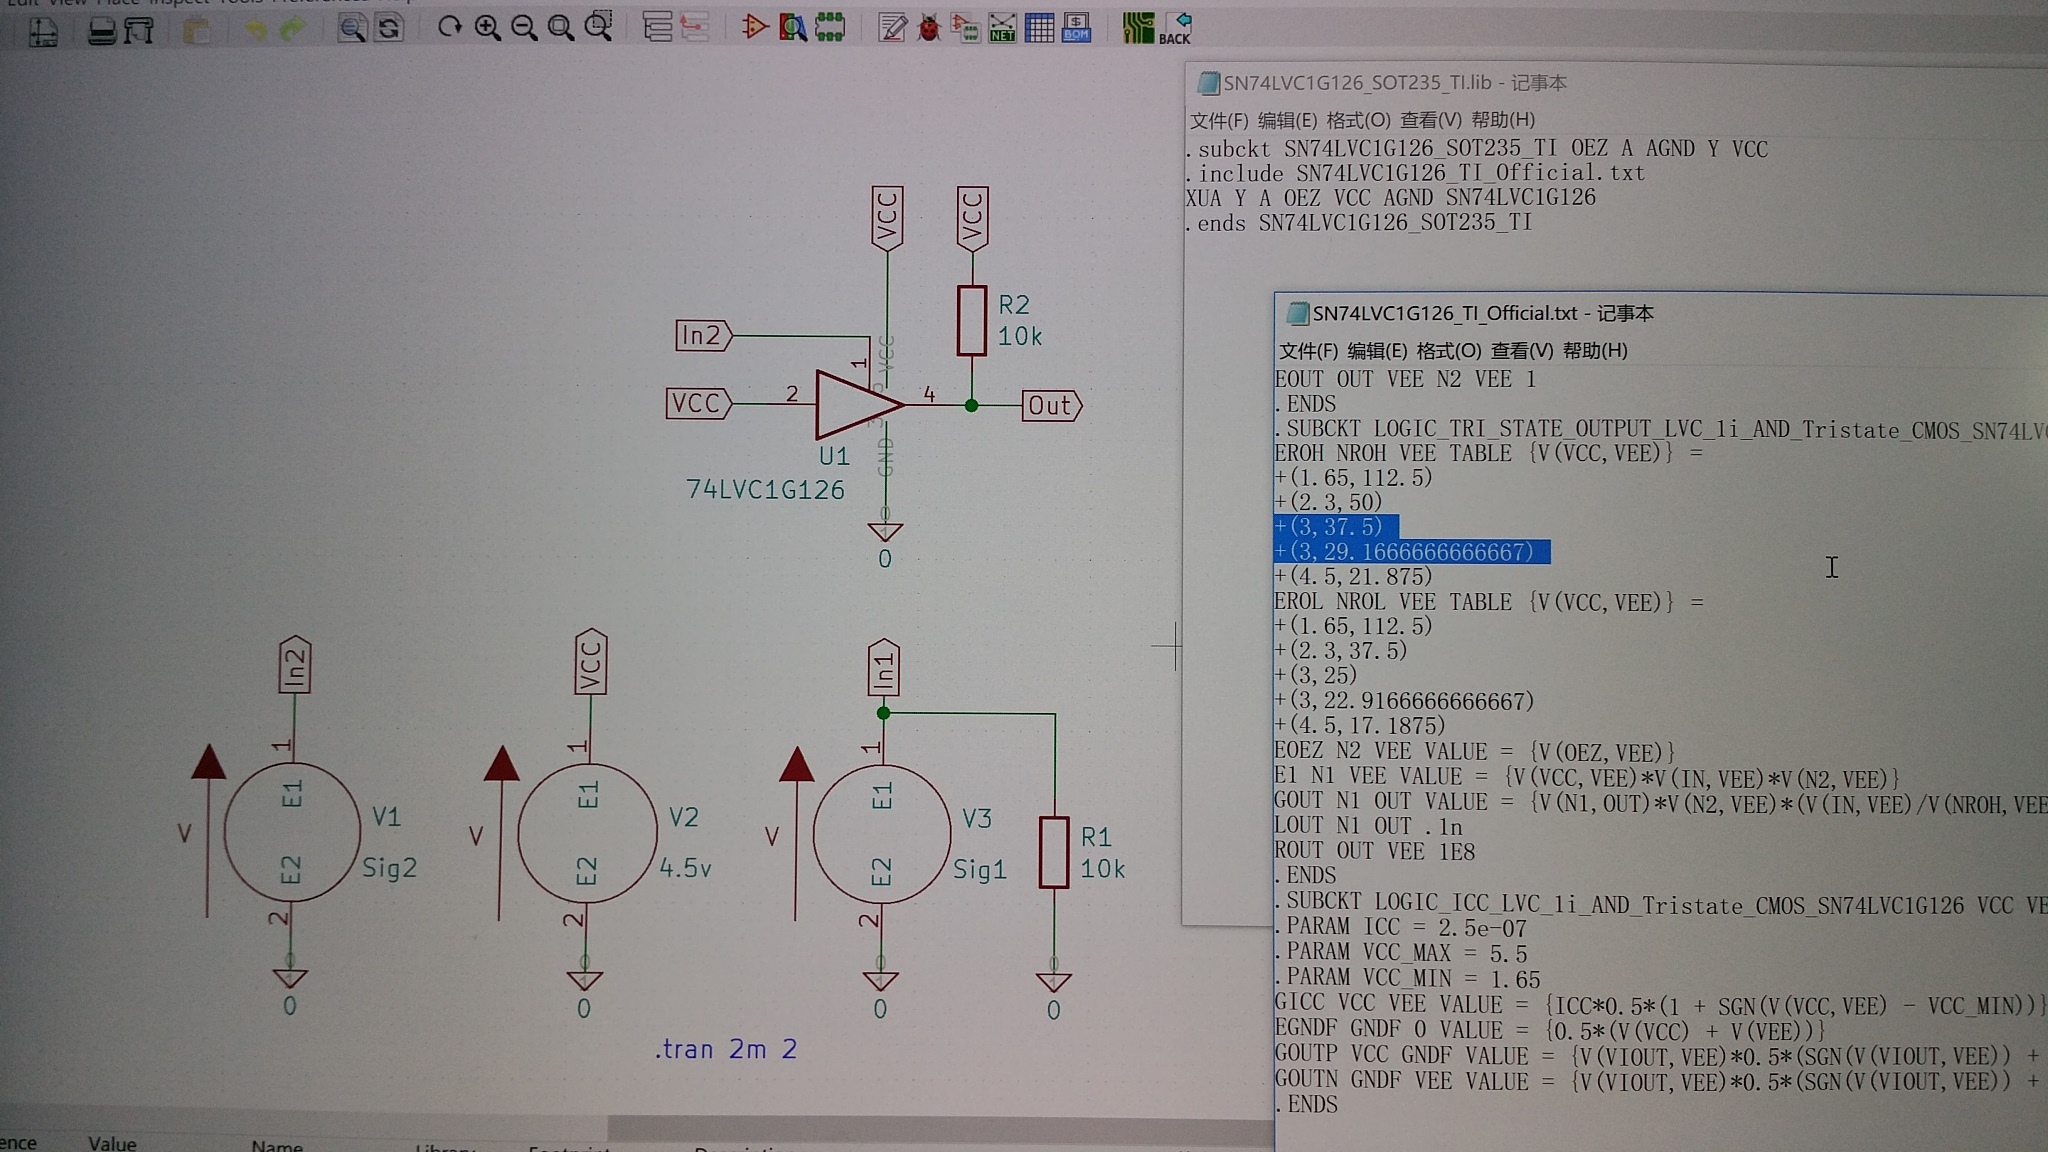Open 格式(O) menu in .lib Notepad
Viewport: 2048px width, 1152px height.
point(1358,120)
